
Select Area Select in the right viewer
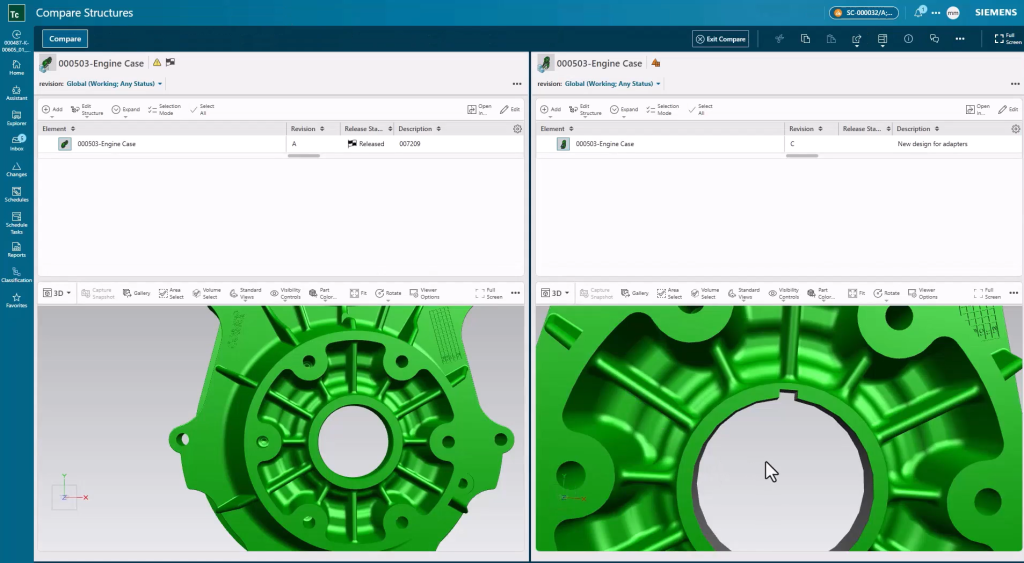(x=670, y=293)
